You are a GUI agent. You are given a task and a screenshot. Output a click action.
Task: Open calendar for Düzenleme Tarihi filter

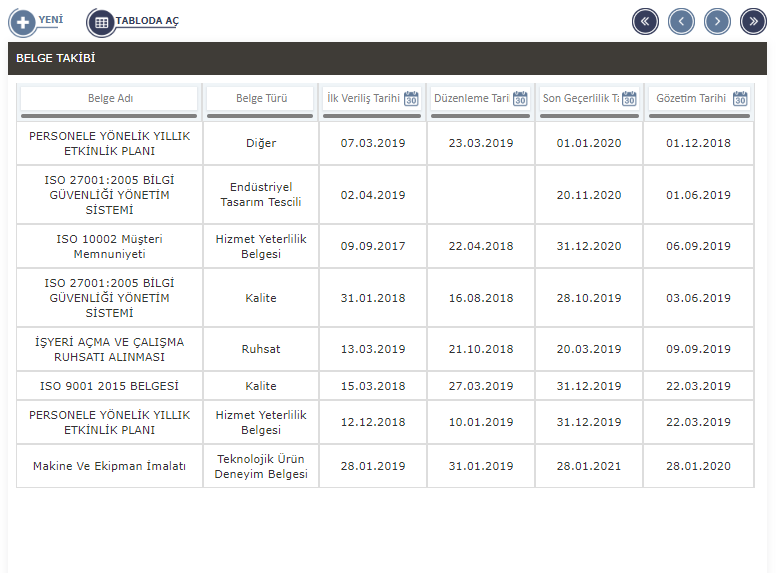519,99
